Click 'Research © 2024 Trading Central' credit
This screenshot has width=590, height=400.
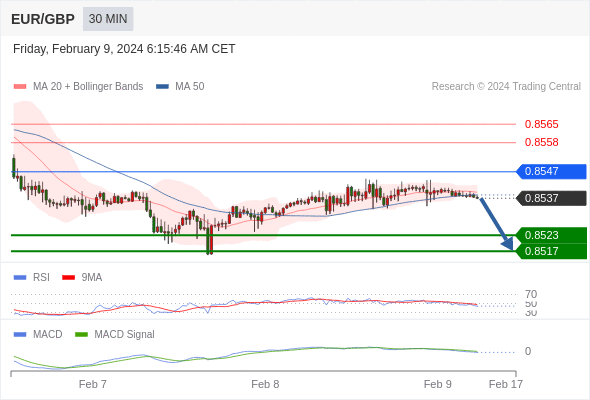point(506,87)
